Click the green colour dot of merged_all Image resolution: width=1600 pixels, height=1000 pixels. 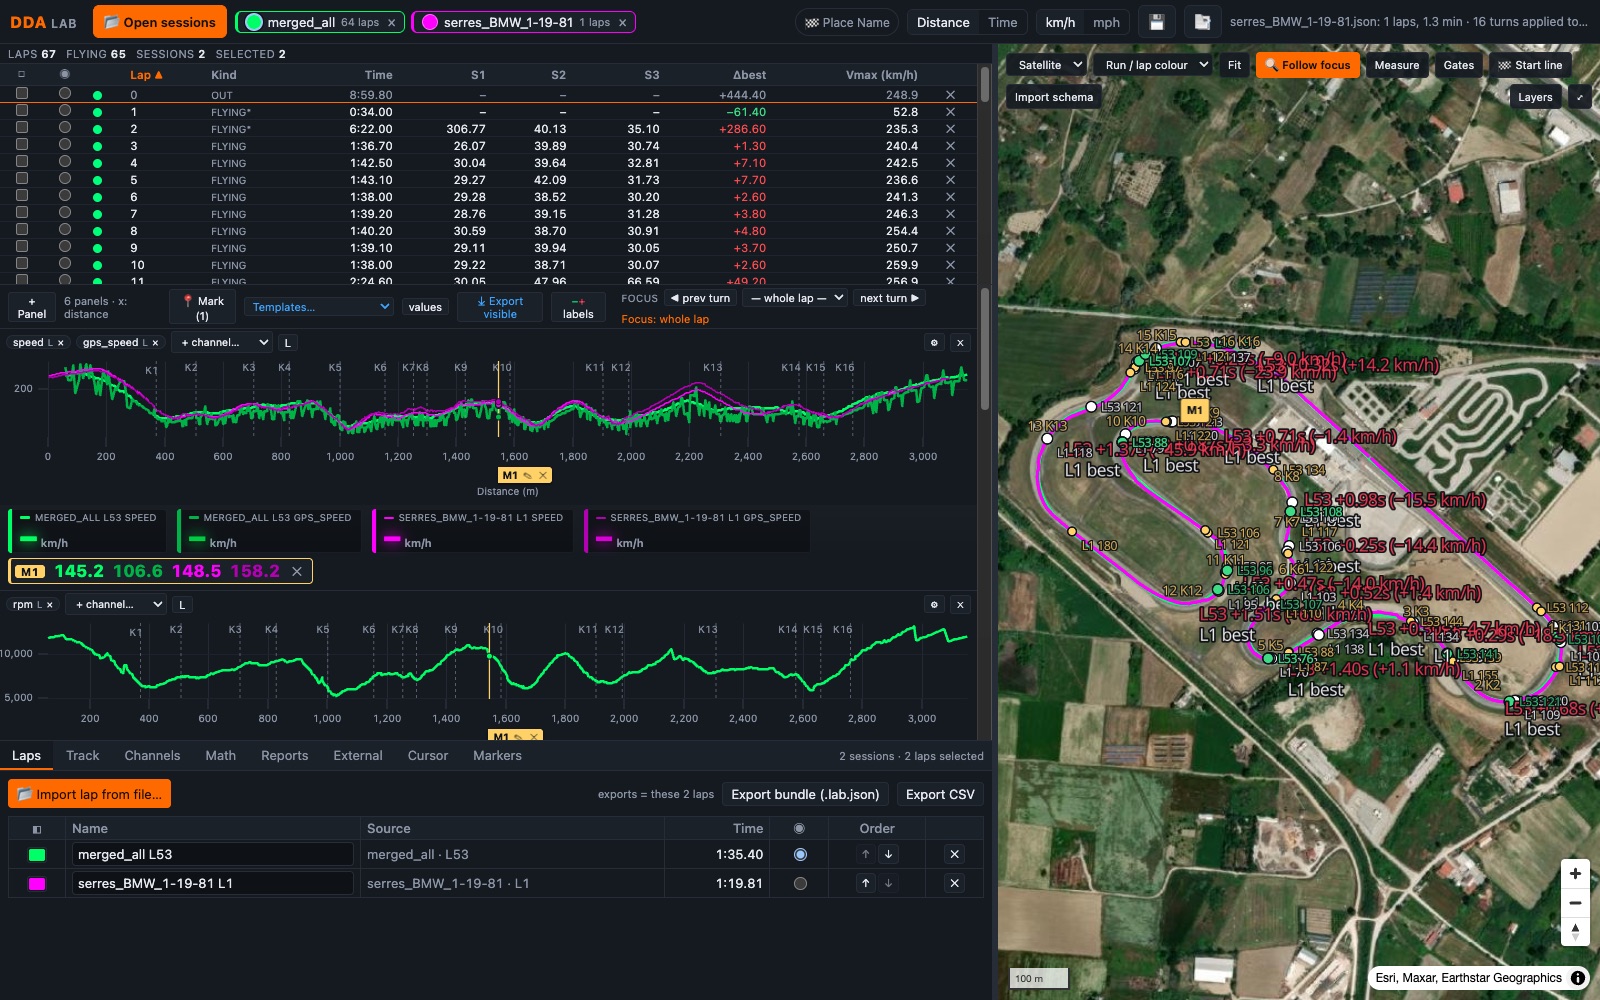point(253,22)
